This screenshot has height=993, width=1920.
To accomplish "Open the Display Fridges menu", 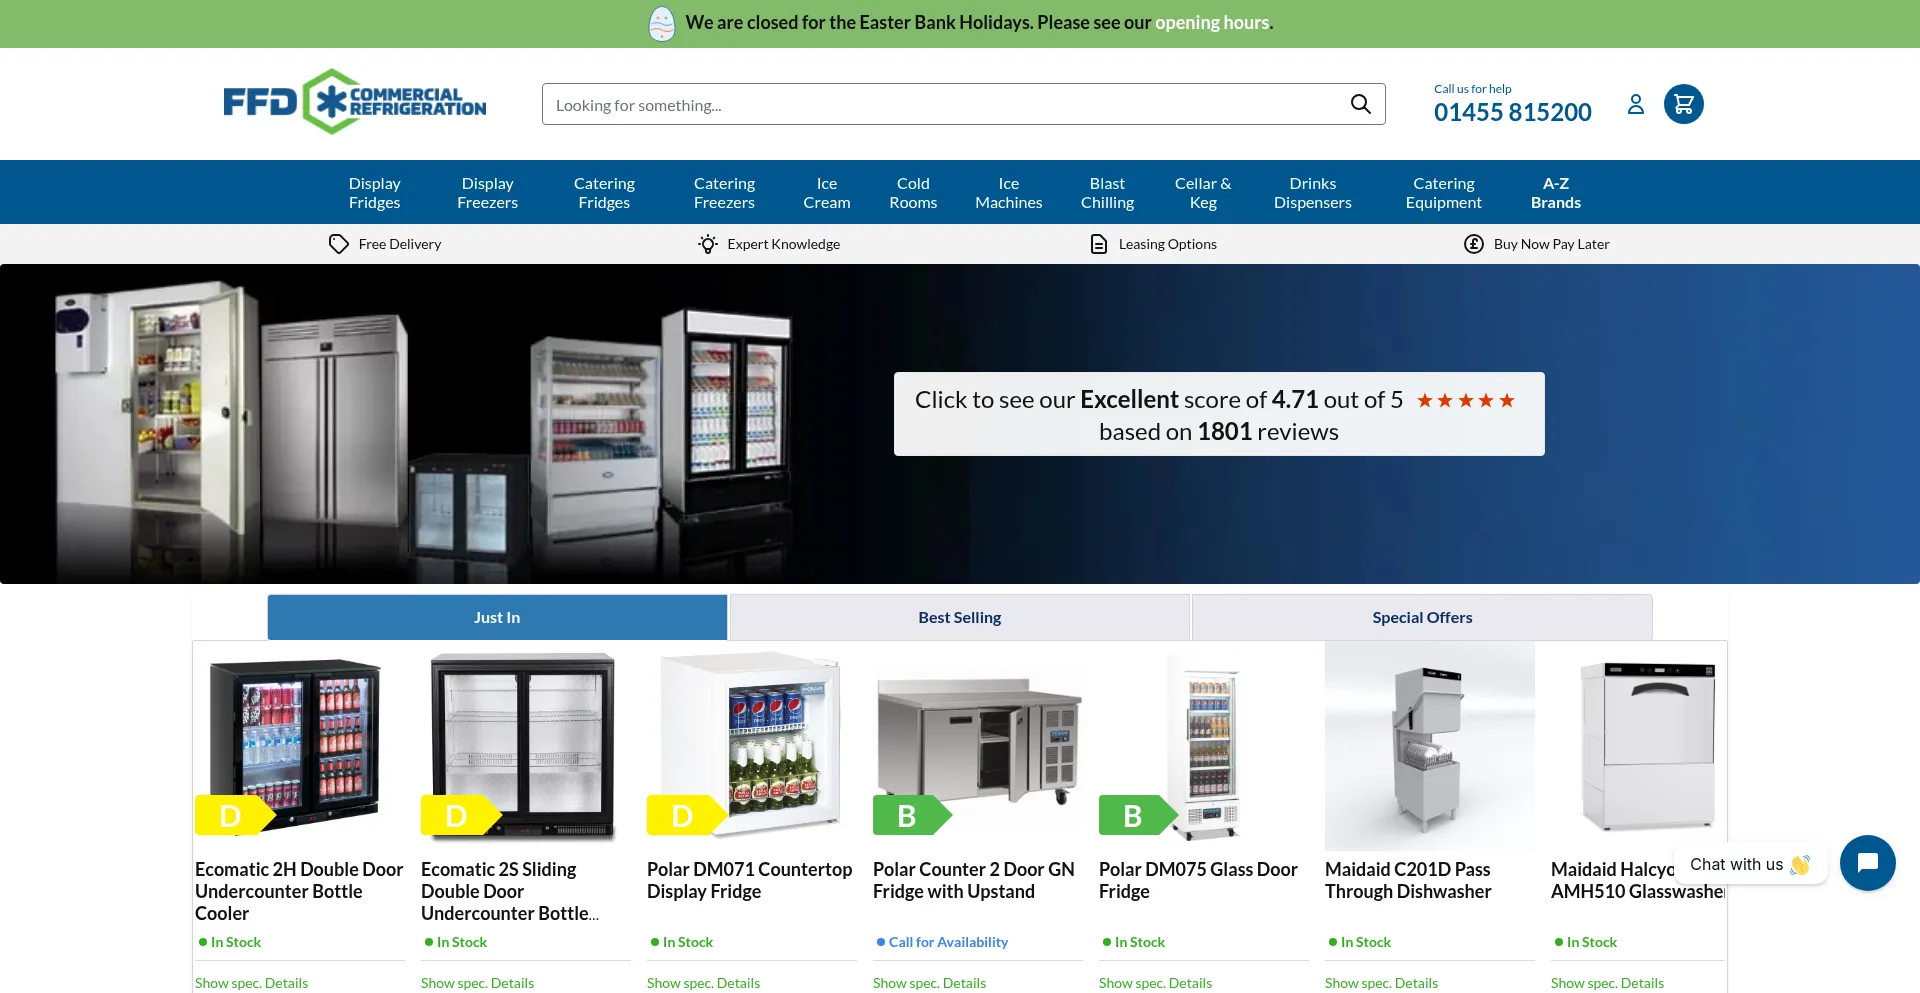I will point(374,193).
